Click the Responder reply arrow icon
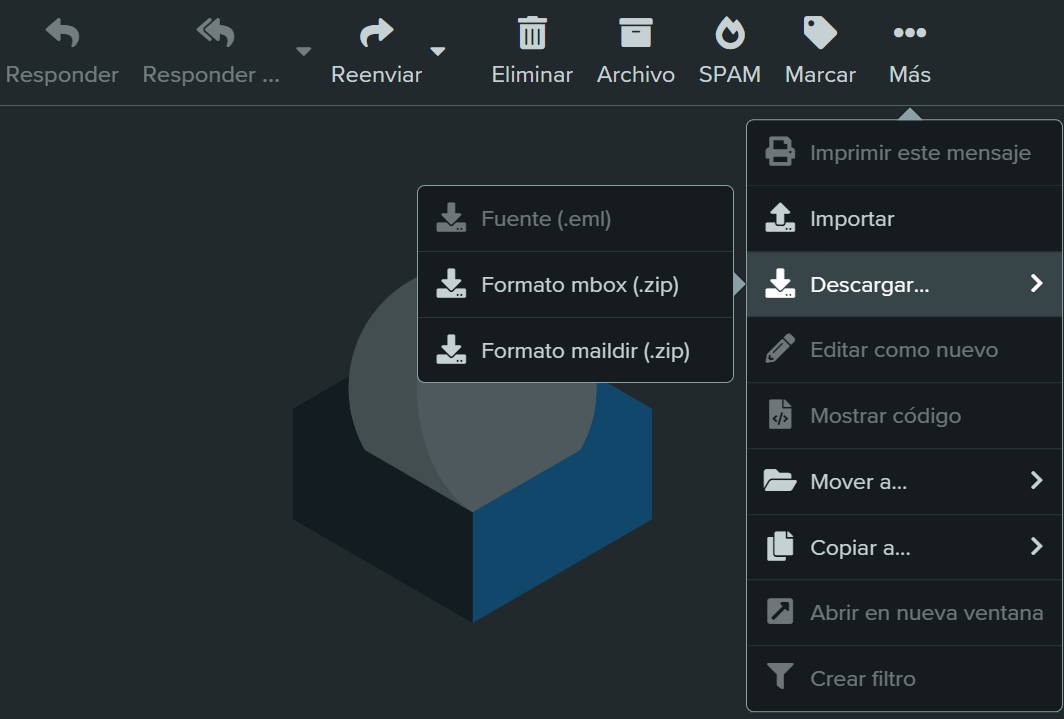1064x719 pixels. 62,33
